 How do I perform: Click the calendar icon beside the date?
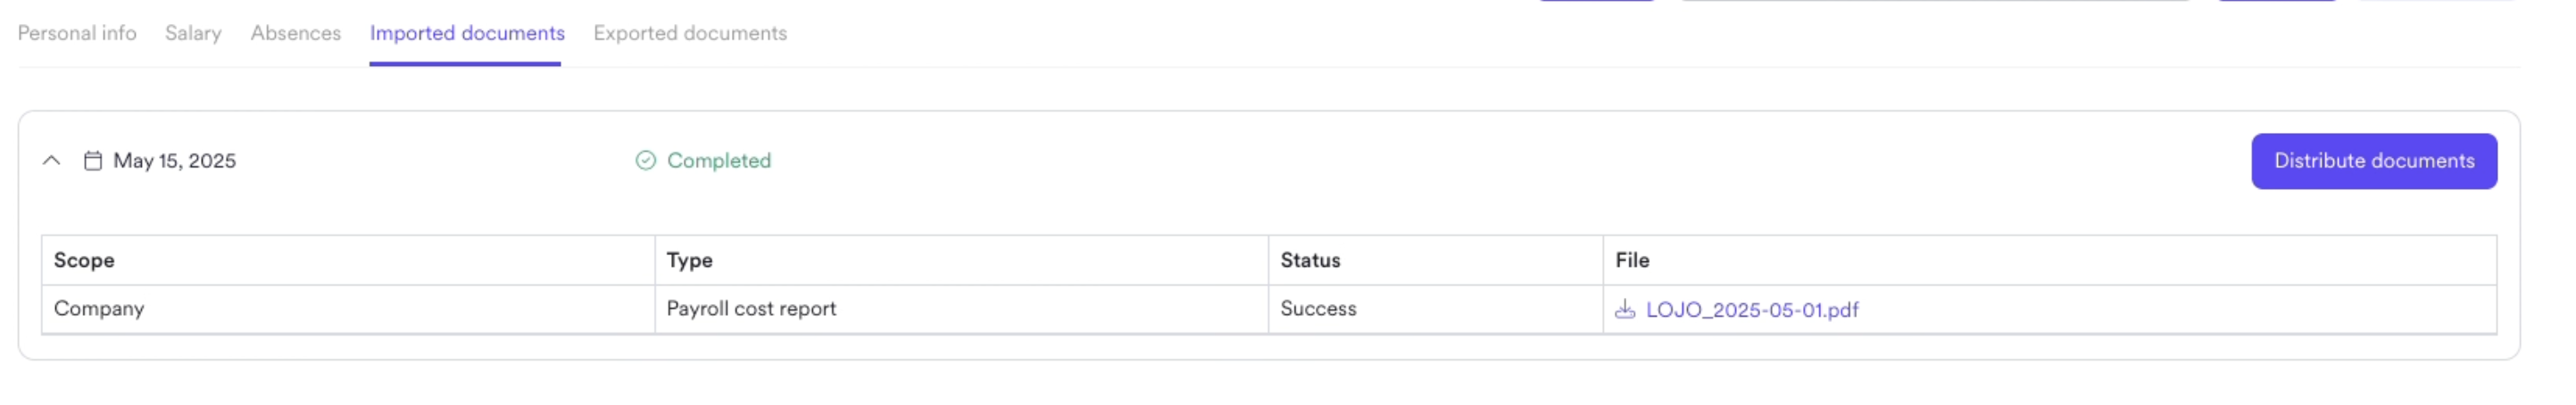coord(93,161)
